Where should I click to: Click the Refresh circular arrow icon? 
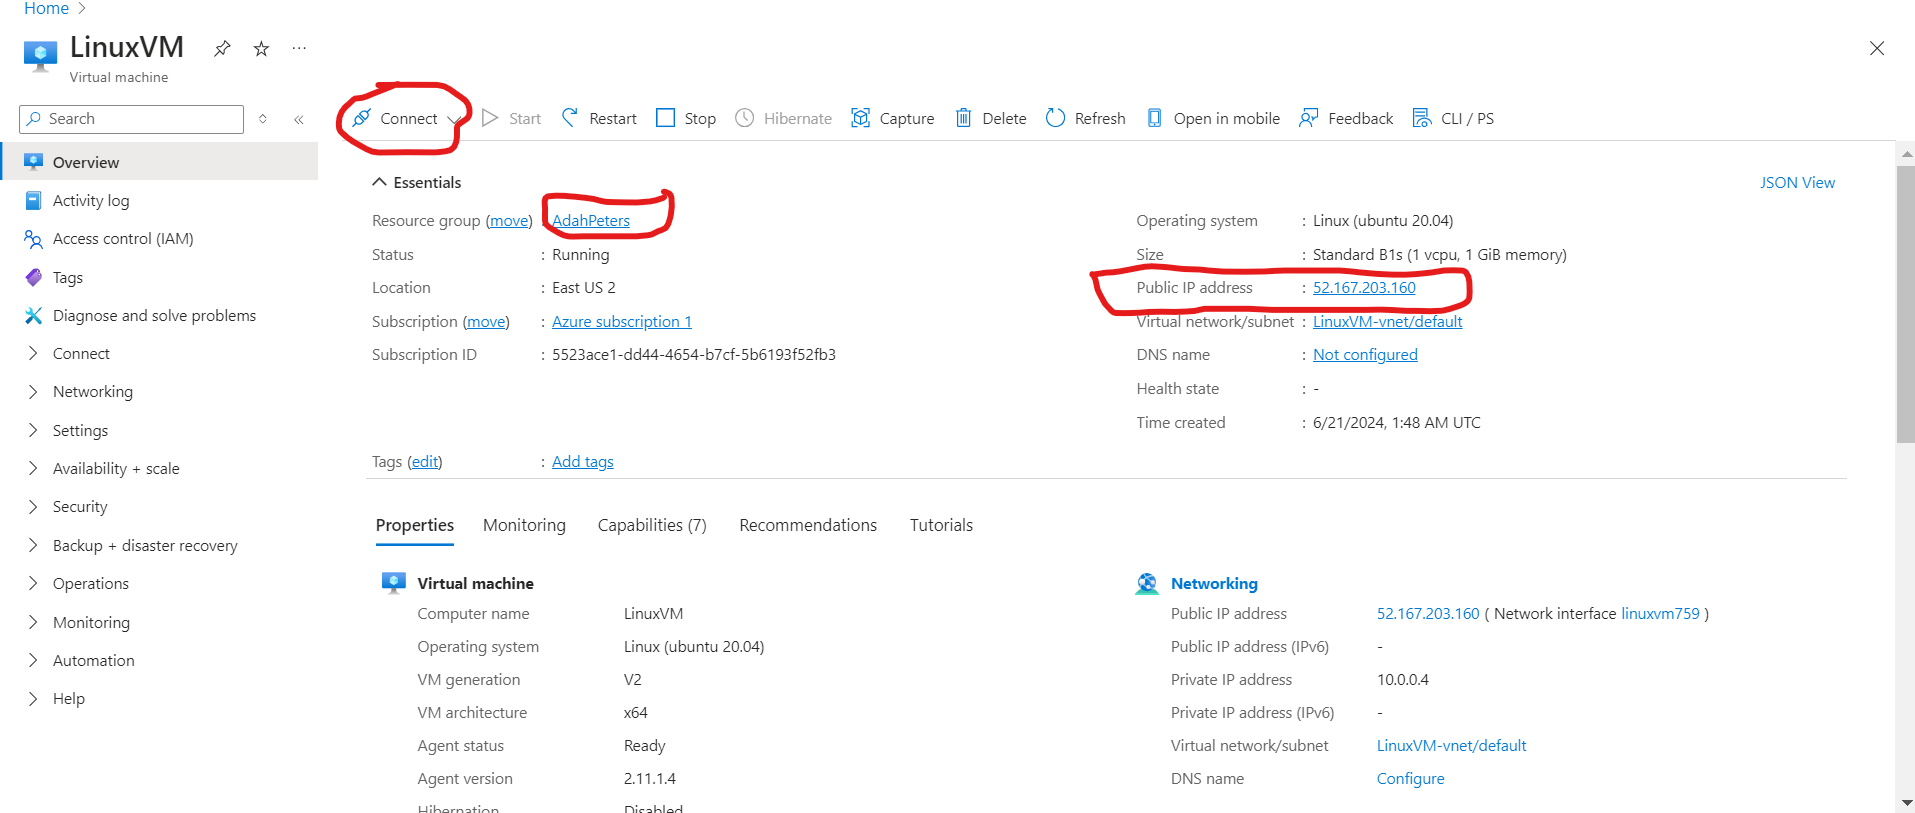tap(1055, 118)
